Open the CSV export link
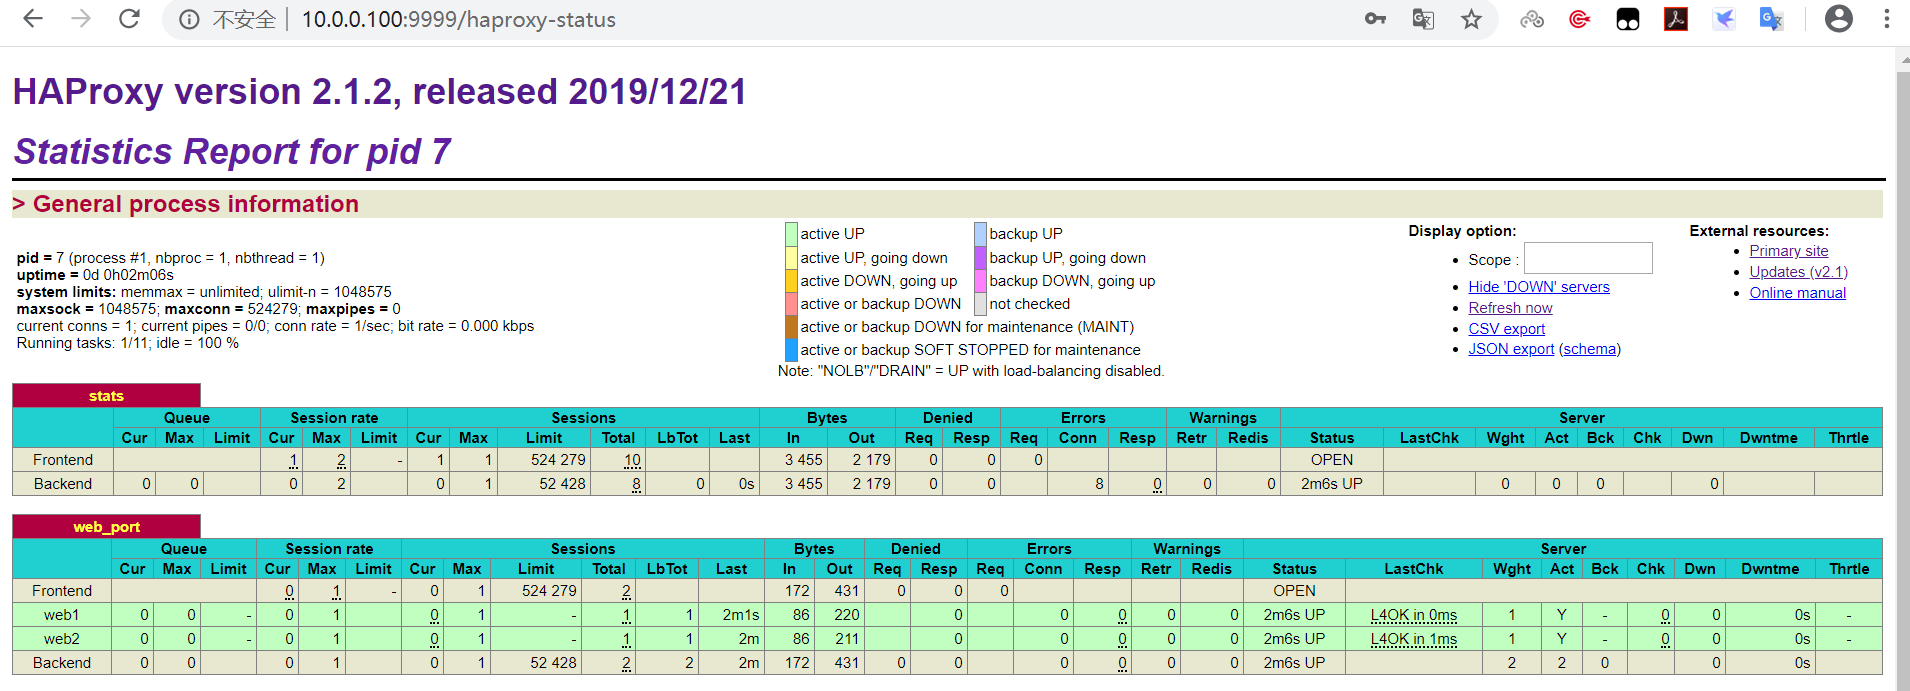1910x691 pixels. (x=1506, y=329)
